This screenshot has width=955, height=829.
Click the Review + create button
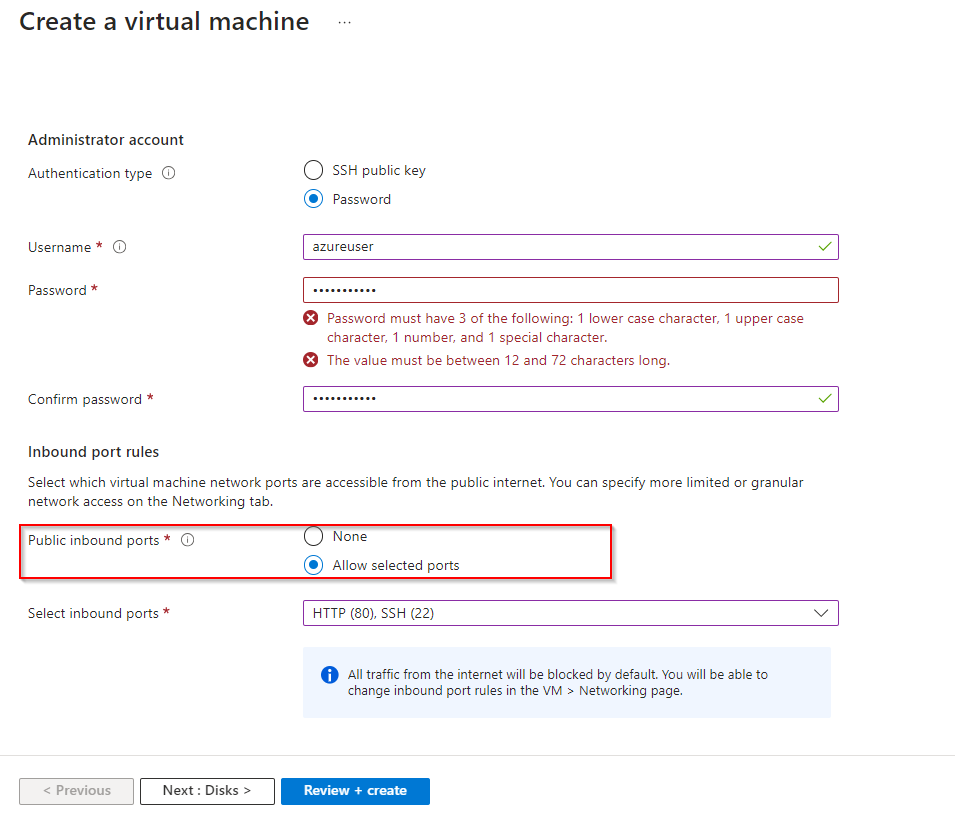355,791
